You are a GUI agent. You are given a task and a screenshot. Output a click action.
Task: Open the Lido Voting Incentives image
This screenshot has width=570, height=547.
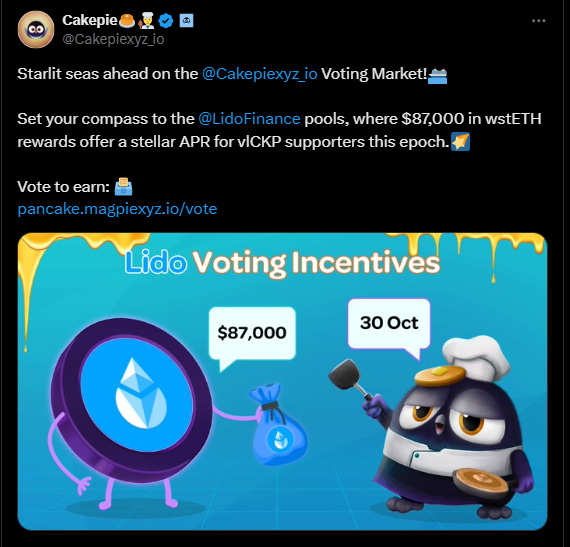pos(282,381)
